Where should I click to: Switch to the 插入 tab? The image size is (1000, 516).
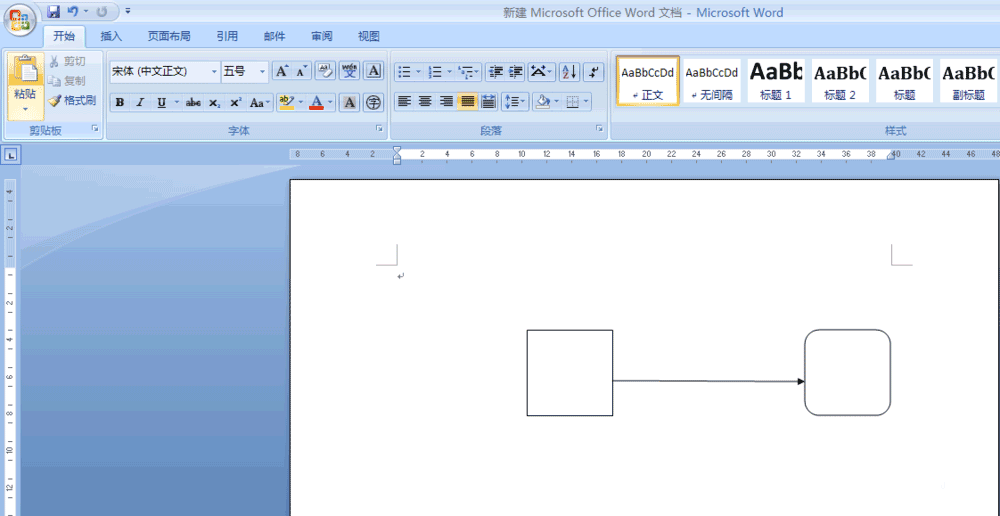111,36
